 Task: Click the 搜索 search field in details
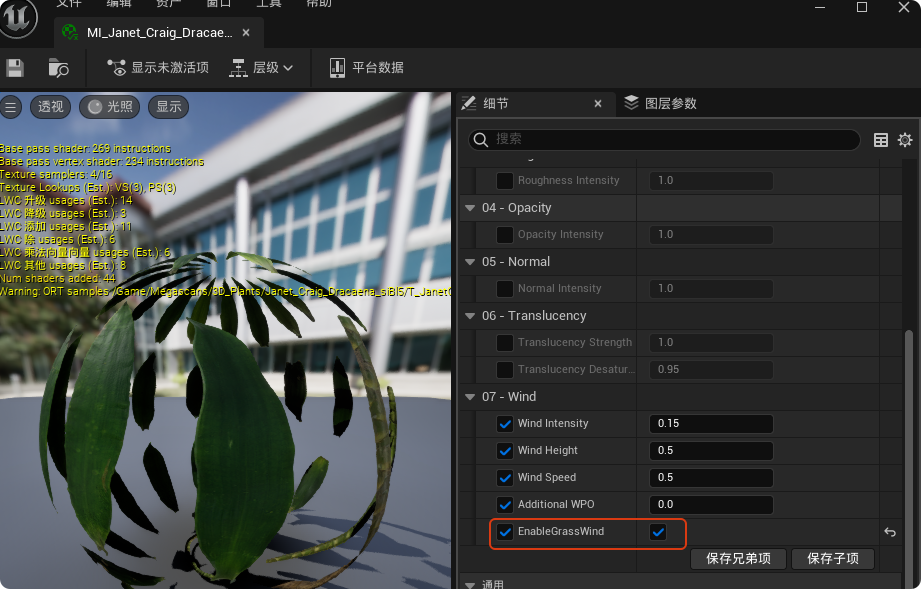tap(664, 139)
